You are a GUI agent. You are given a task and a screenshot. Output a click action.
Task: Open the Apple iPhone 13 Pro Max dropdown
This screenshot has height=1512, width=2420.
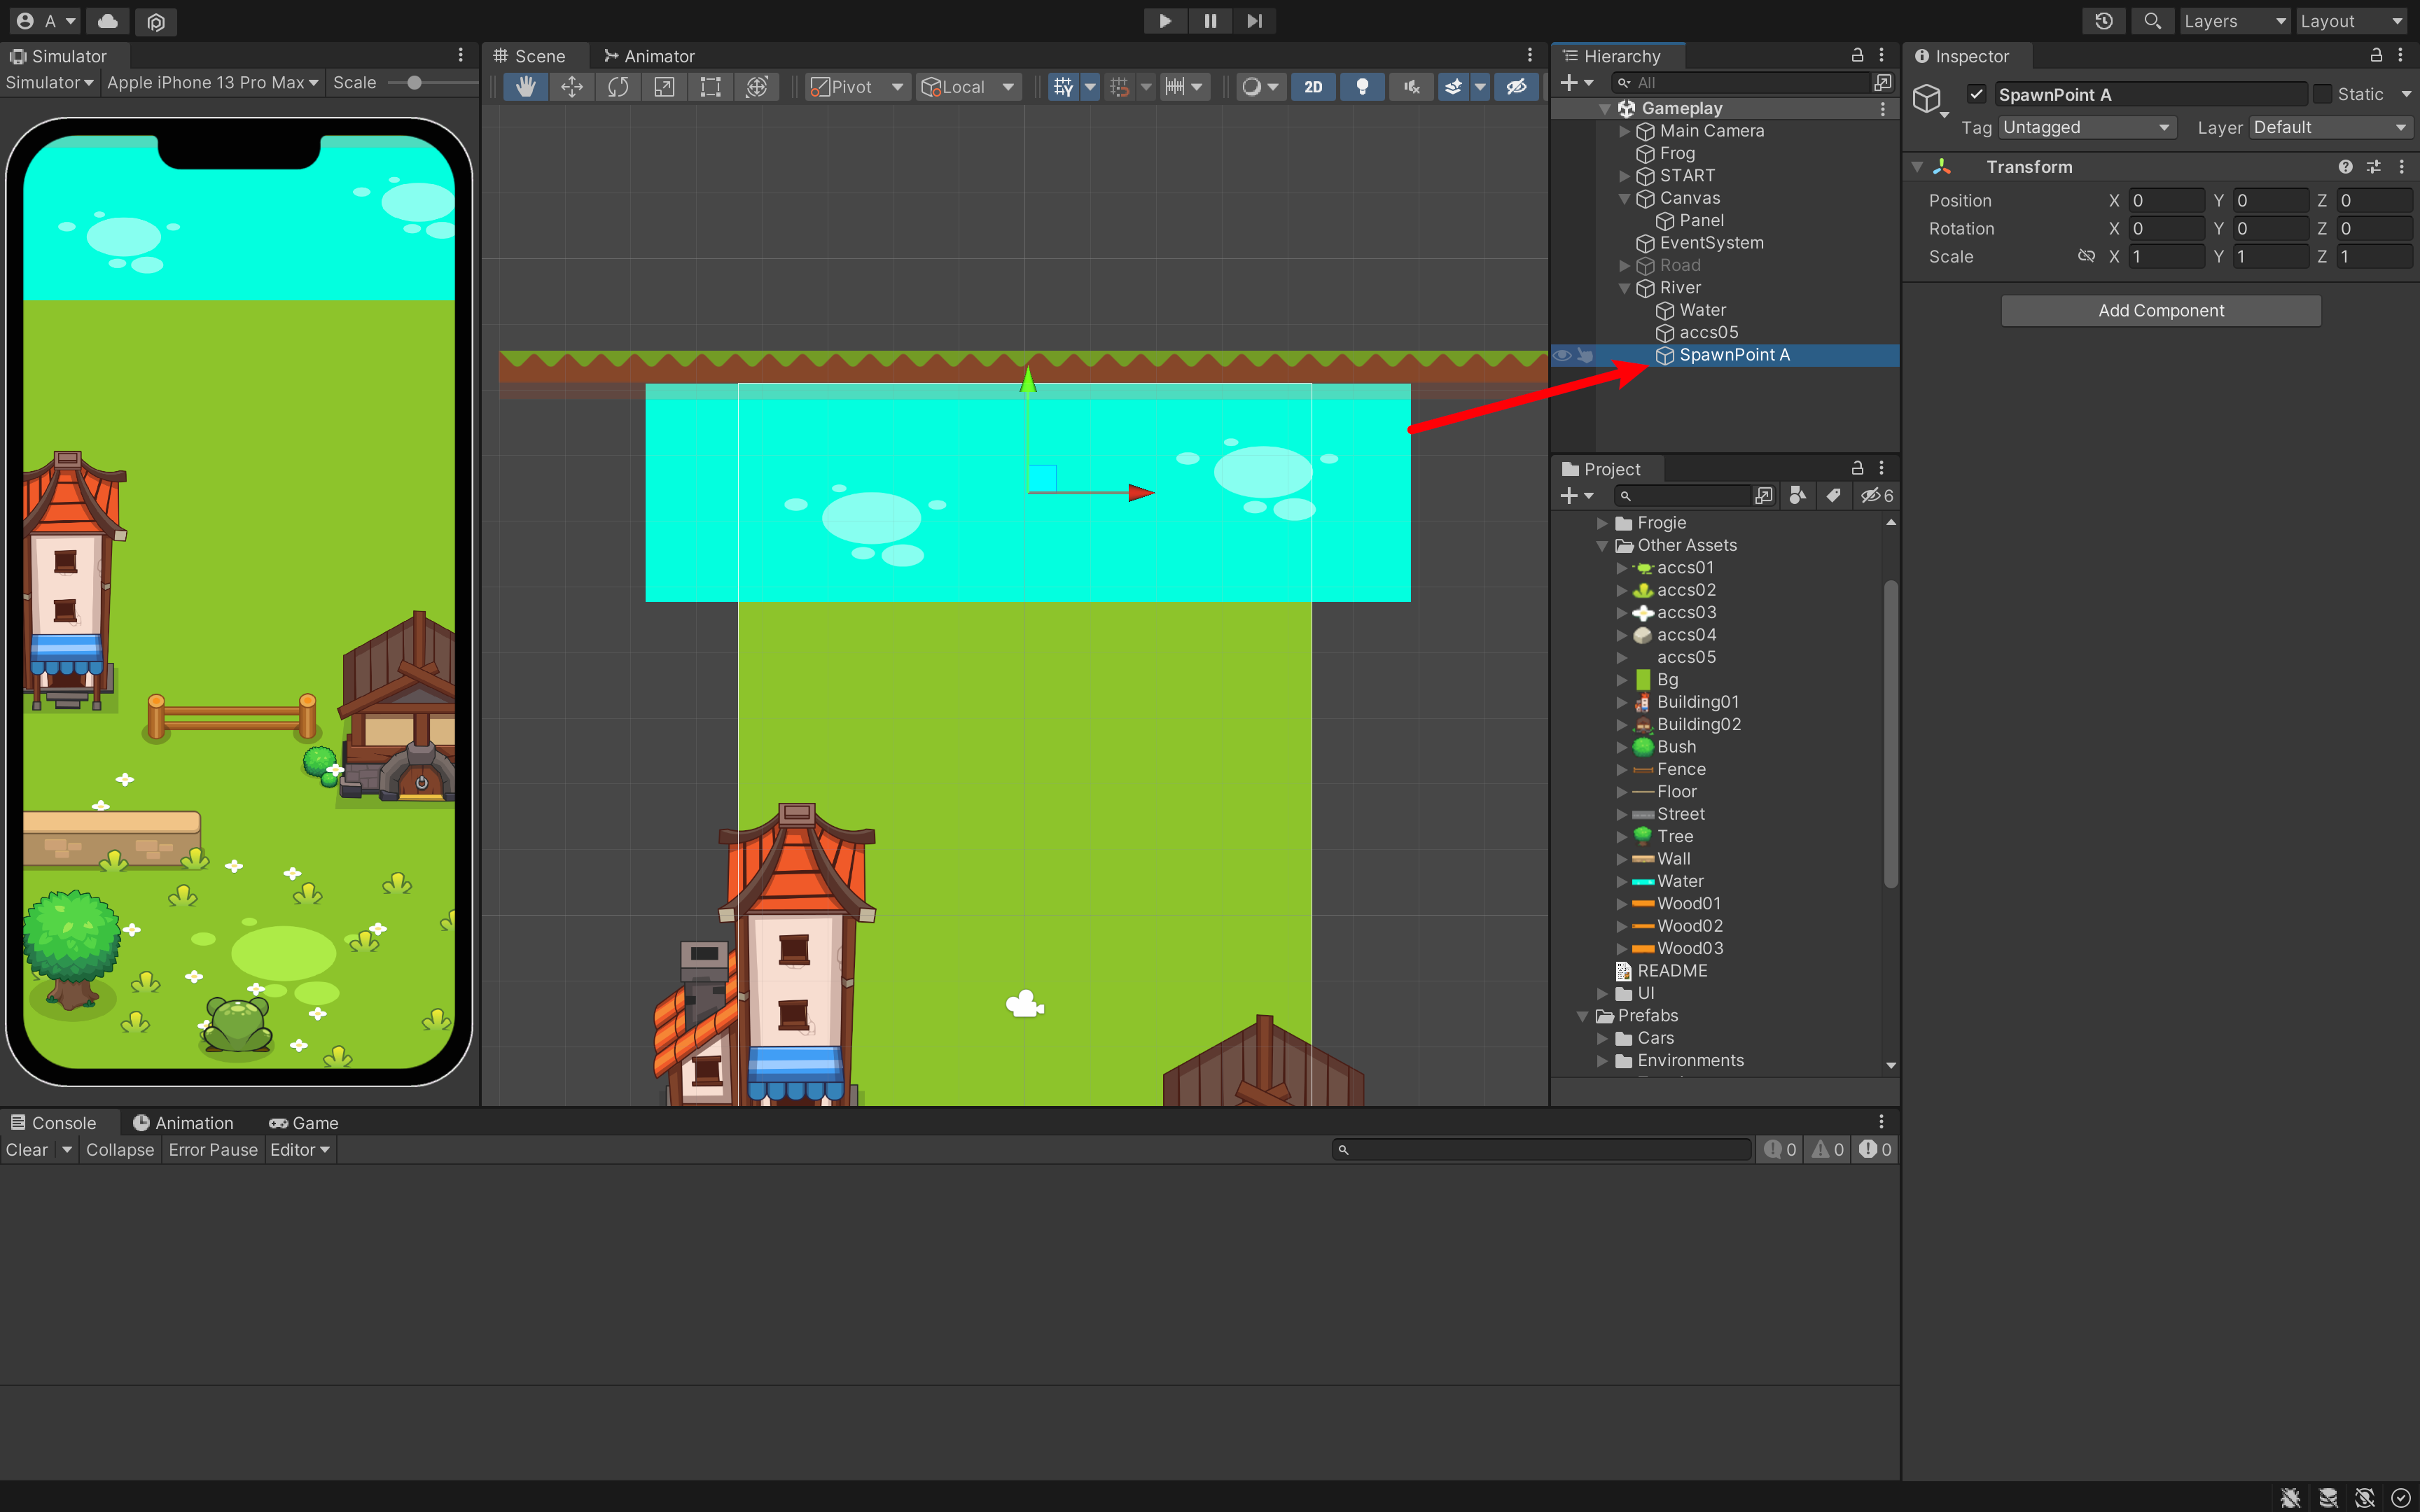coord(213,82)
